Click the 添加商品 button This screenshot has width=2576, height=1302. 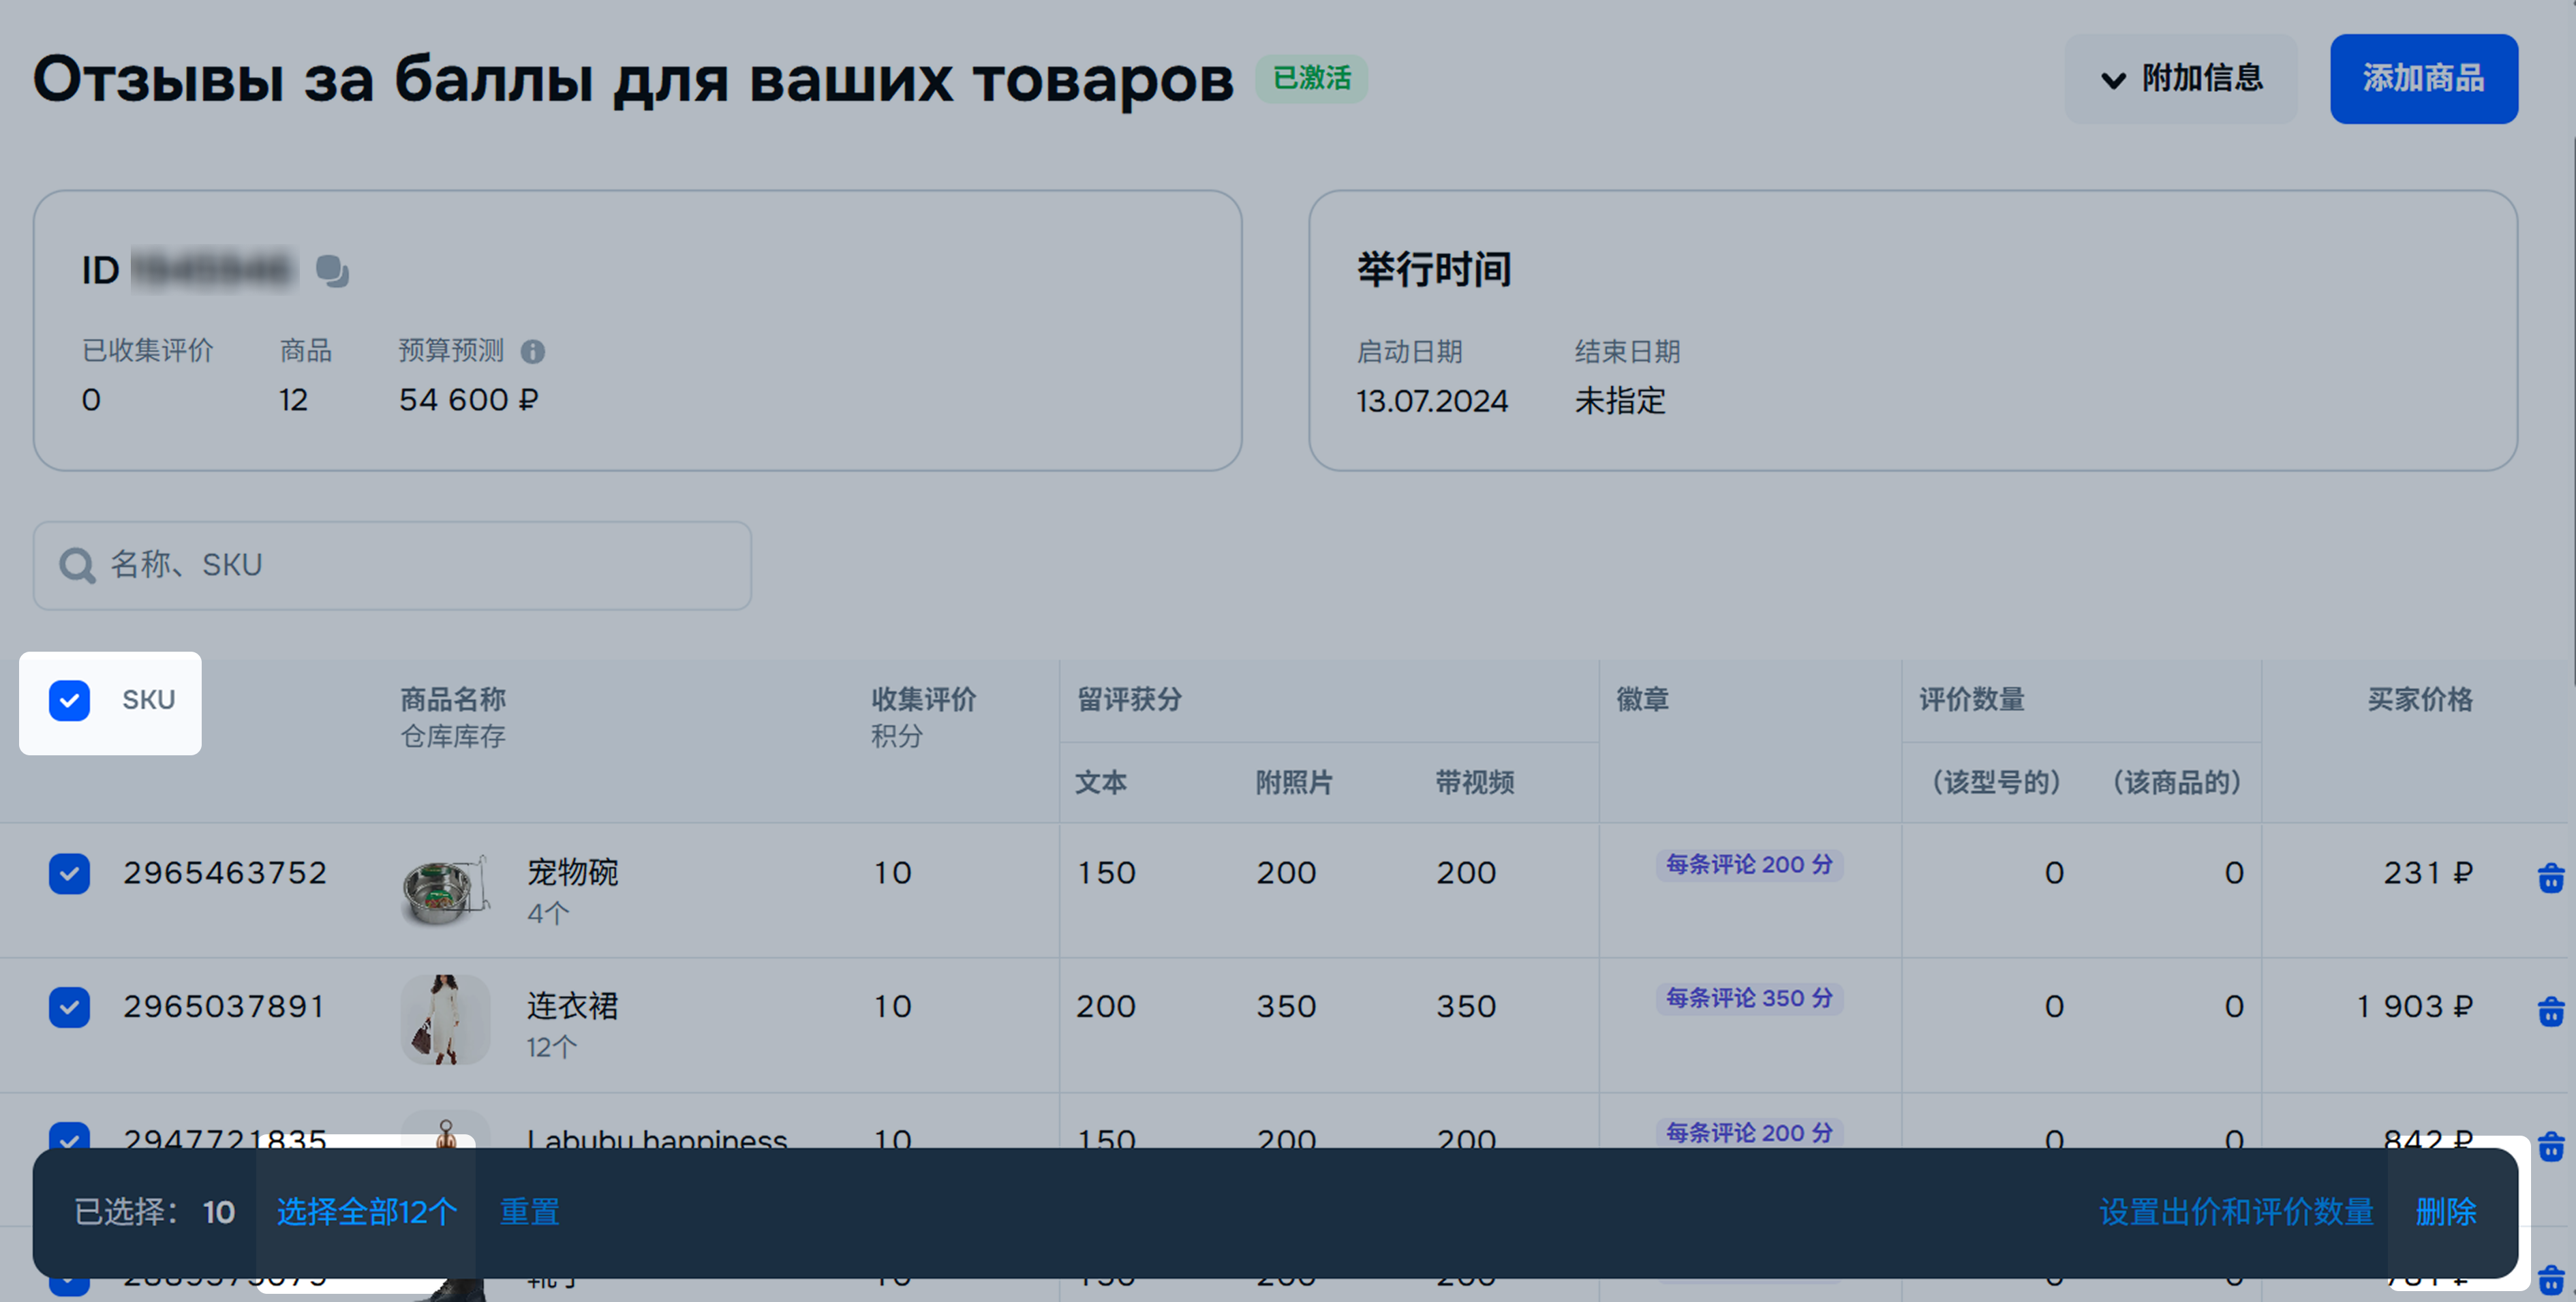(x=2423, y=79)
